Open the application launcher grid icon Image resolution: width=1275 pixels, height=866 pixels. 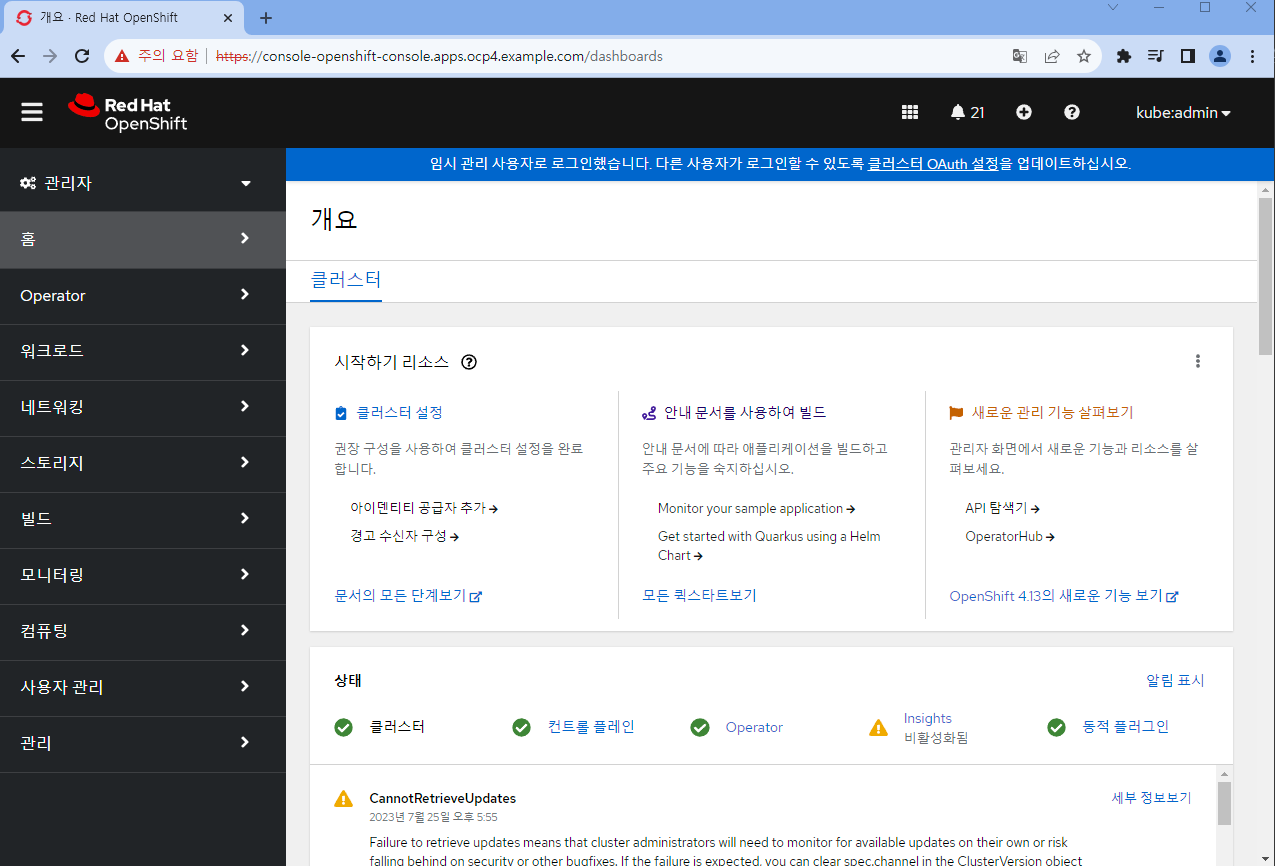pyautogui.click(x=910, y=113)
